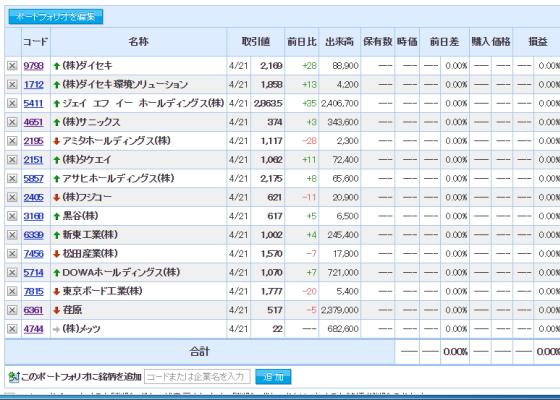The width and height of the screenshot is (560, 400).
Task: Click the up arrow beside DOWAホールディングス(株)
Action: [56, 273]
